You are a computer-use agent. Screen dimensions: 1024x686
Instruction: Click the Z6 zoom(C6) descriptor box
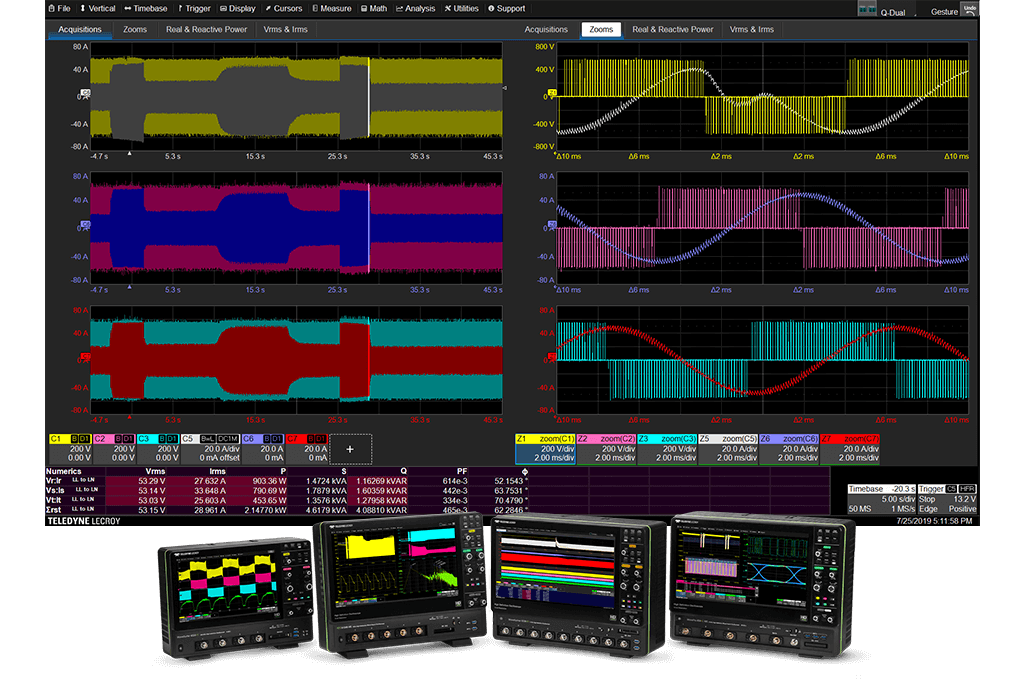tap(787, 448)
